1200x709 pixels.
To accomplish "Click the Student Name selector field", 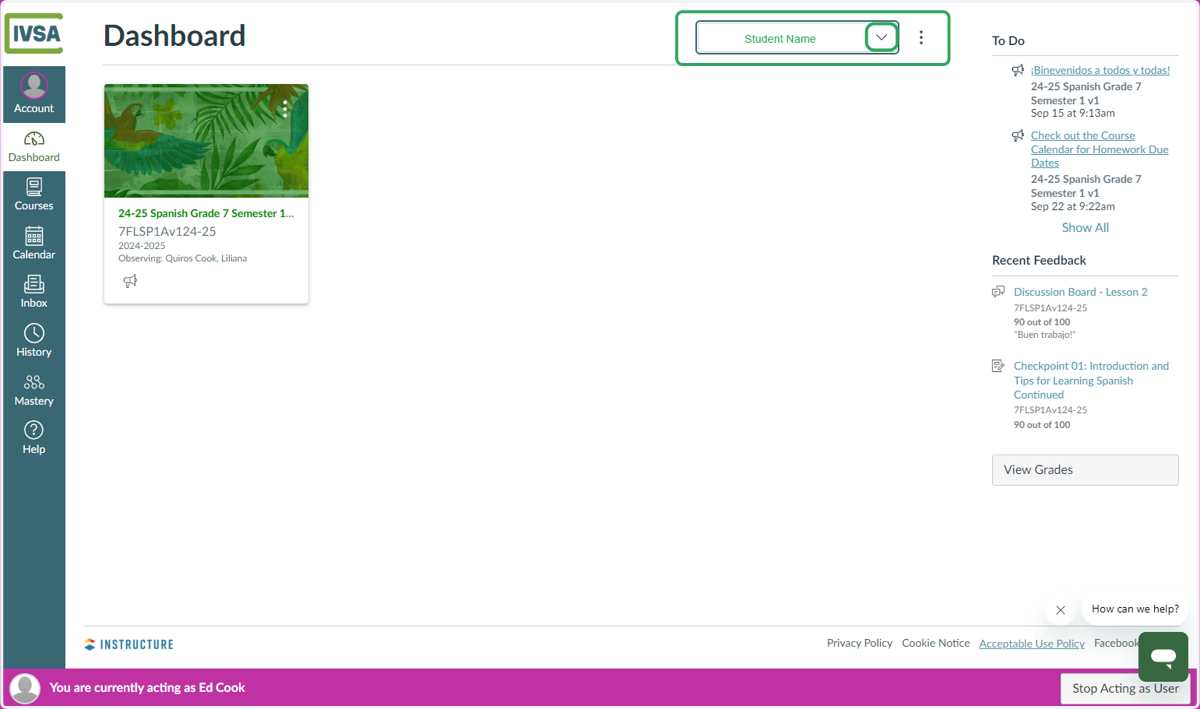I will 797,38.
